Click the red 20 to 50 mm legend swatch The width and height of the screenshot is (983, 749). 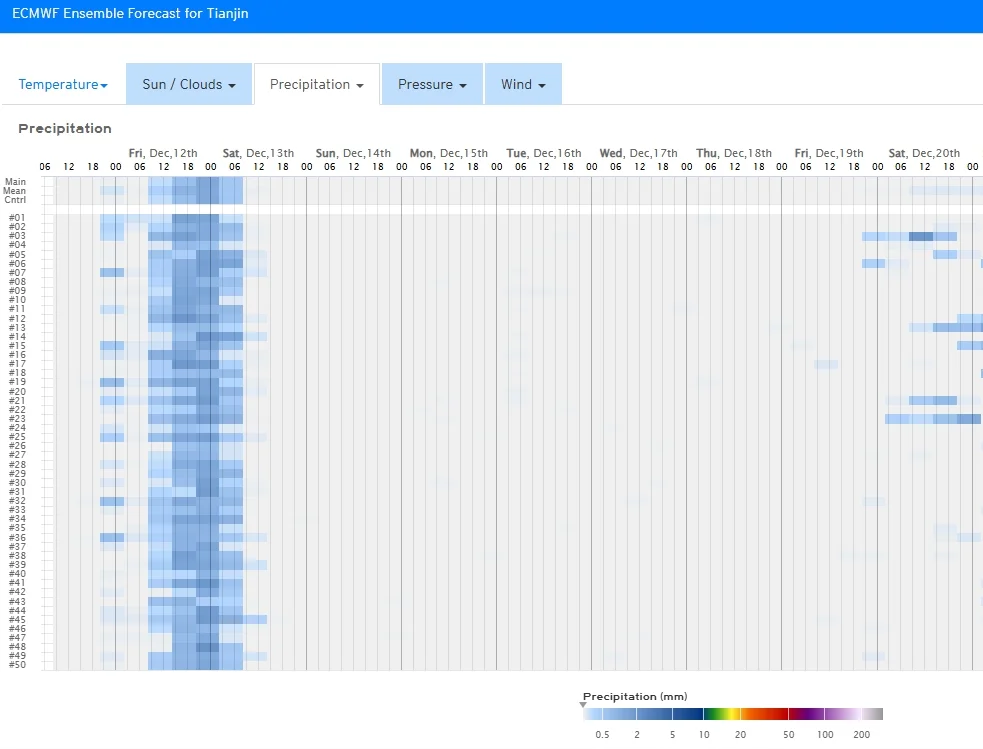764,714
